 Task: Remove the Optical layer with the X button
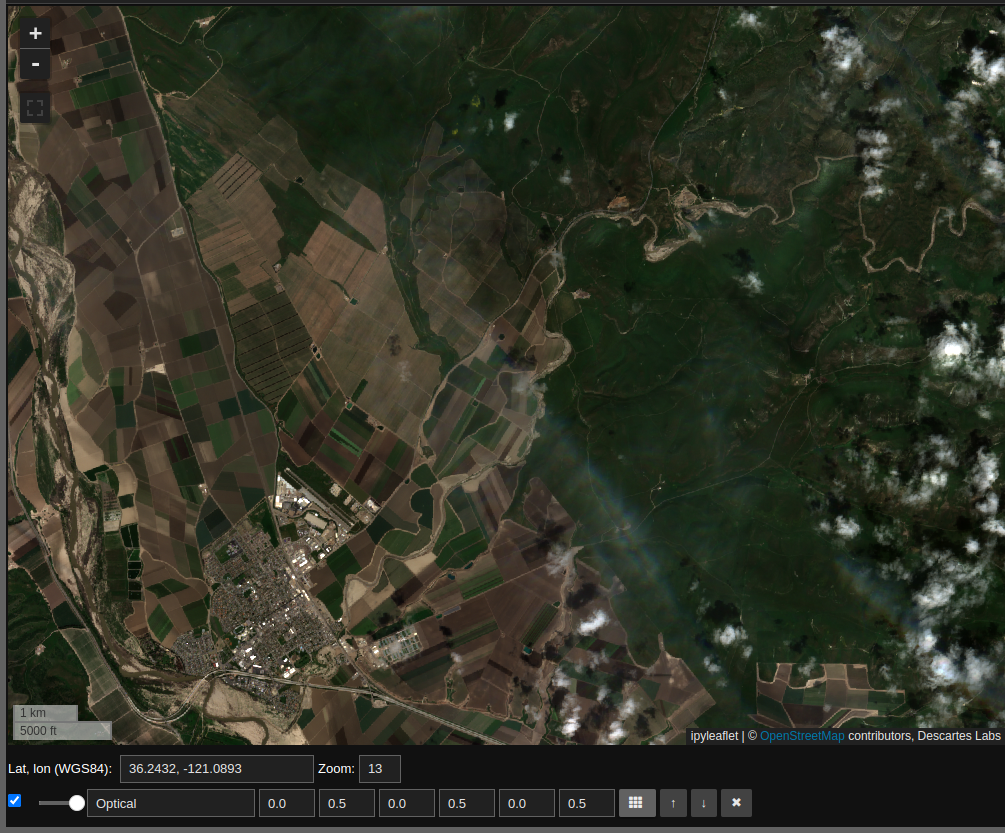coord(736,803)
